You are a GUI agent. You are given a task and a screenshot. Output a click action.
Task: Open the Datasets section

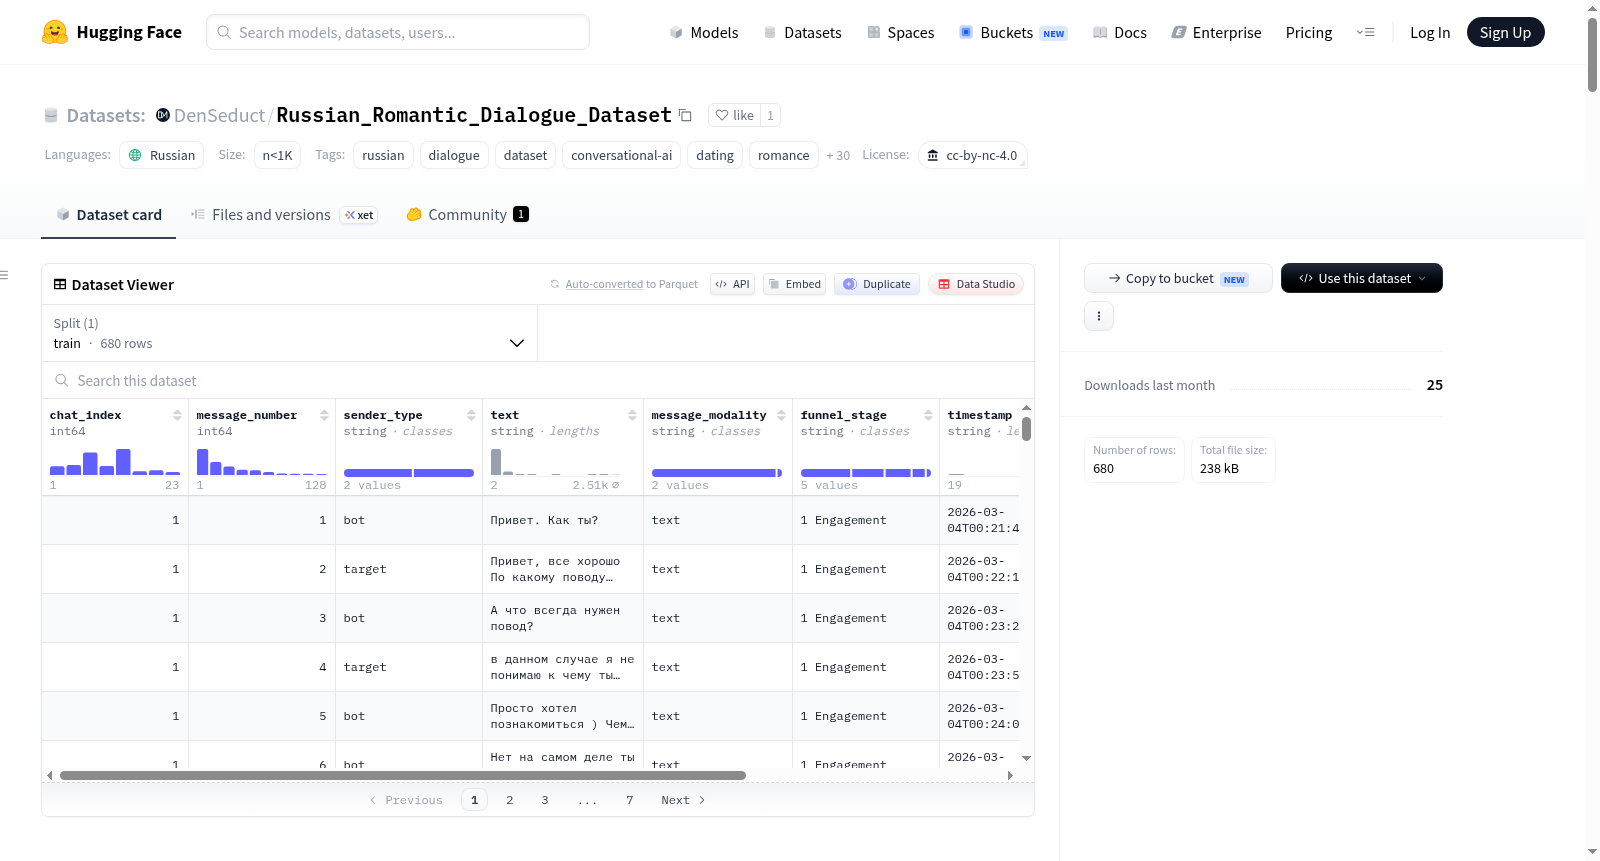coord(802,32)
